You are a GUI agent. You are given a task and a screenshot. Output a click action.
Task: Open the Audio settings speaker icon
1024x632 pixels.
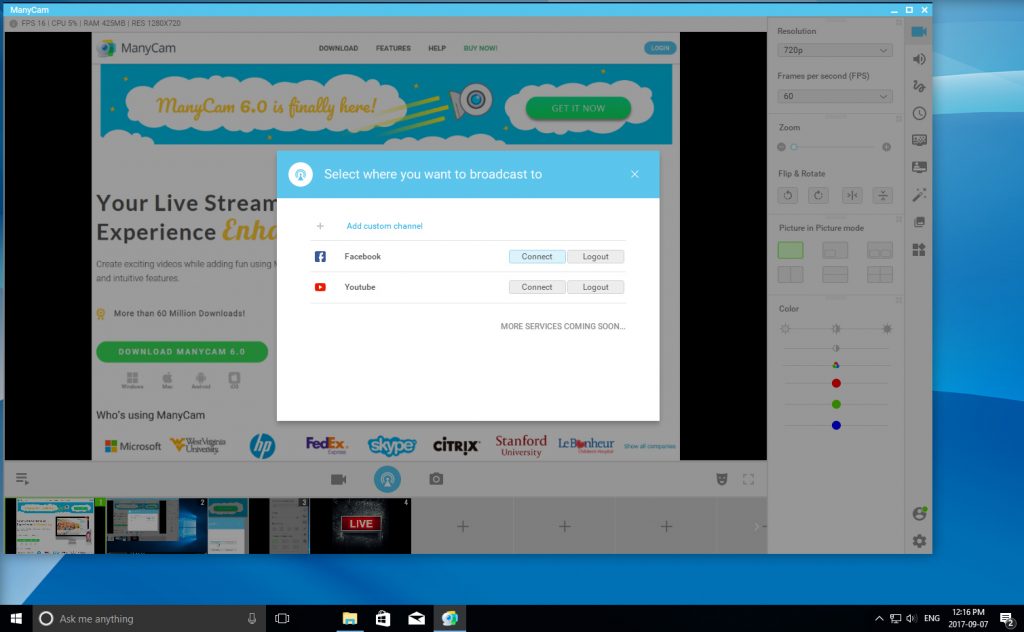919,59
